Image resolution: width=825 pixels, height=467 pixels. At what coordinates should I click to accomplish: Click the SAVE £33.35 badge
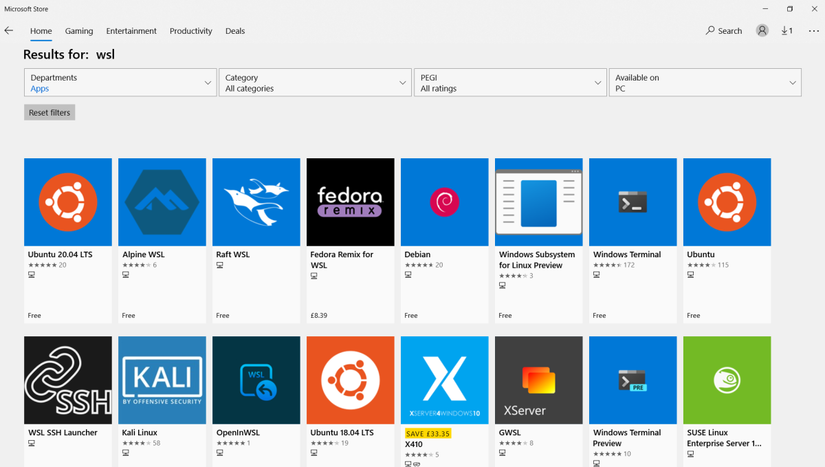point(428,433)
